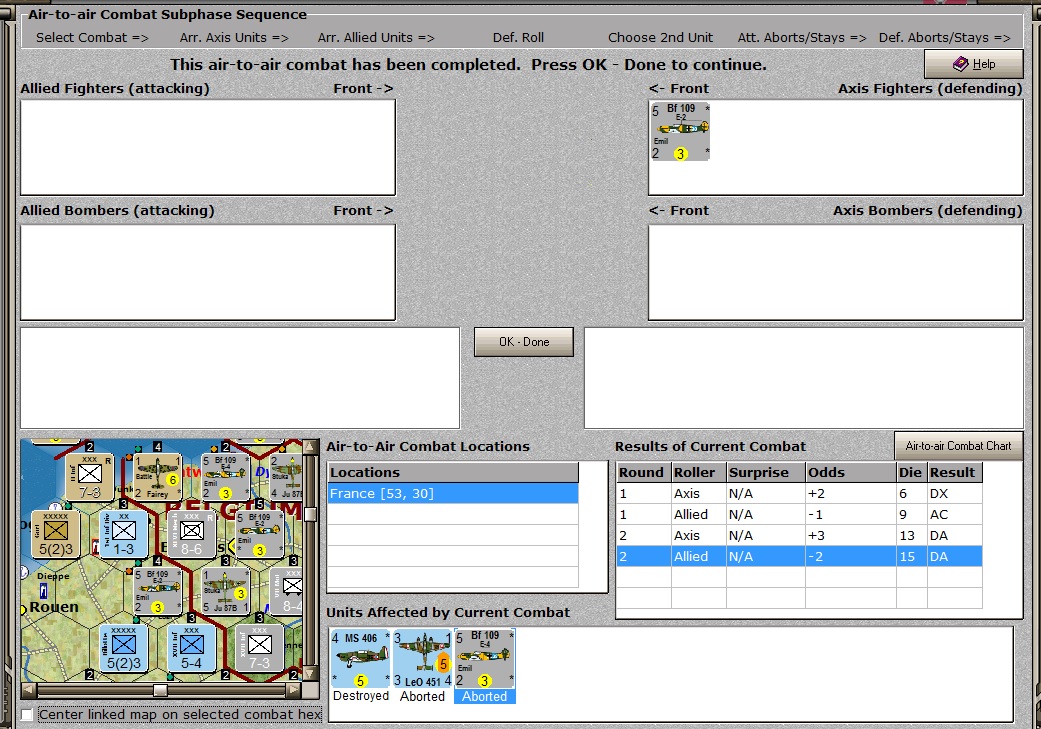The height and width of the screenshot is (729, 1041).
Task: Click the Fairey Battle counter on the map
Action: coord(157,477)
